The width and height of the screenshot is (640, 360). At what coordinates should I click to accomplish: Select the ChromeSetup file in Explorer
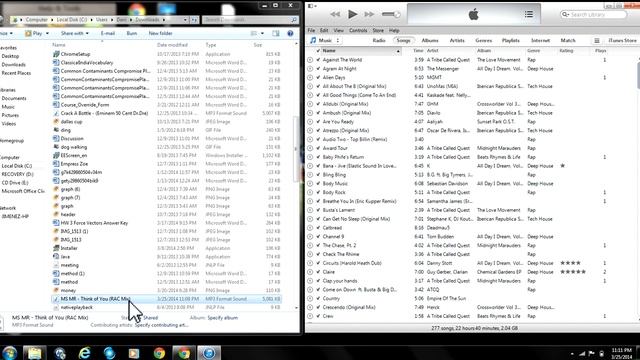(76, 54)
